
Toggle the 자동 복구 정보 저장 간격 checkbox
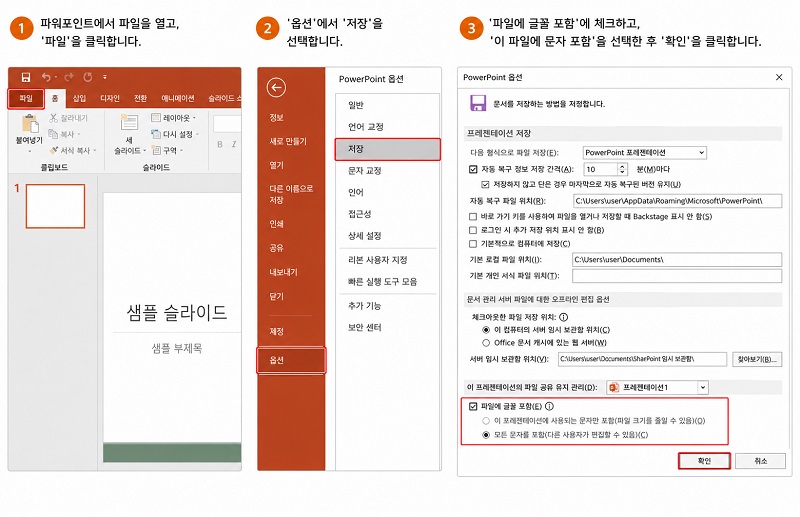pyautogui.click(x=473, y=169)
